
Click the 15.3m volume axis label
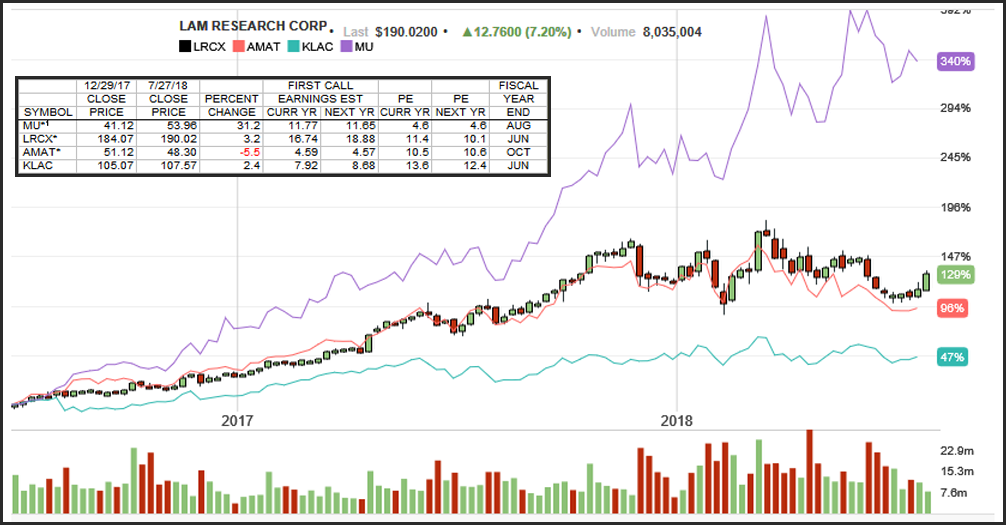tap(957, 471)
